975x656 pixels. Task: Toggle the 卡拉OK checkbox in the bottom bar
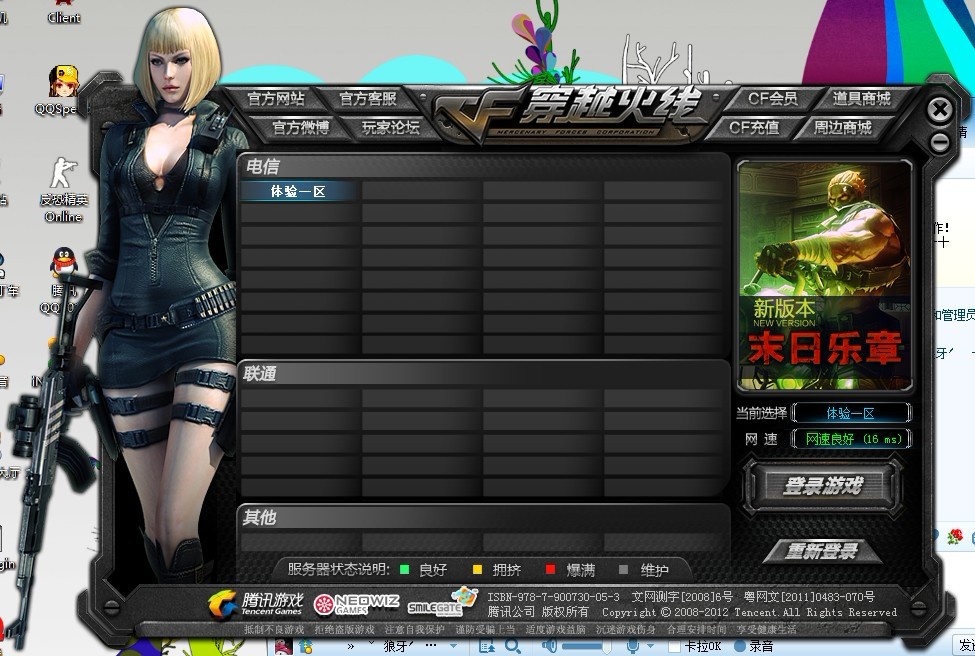coord(674,647)
